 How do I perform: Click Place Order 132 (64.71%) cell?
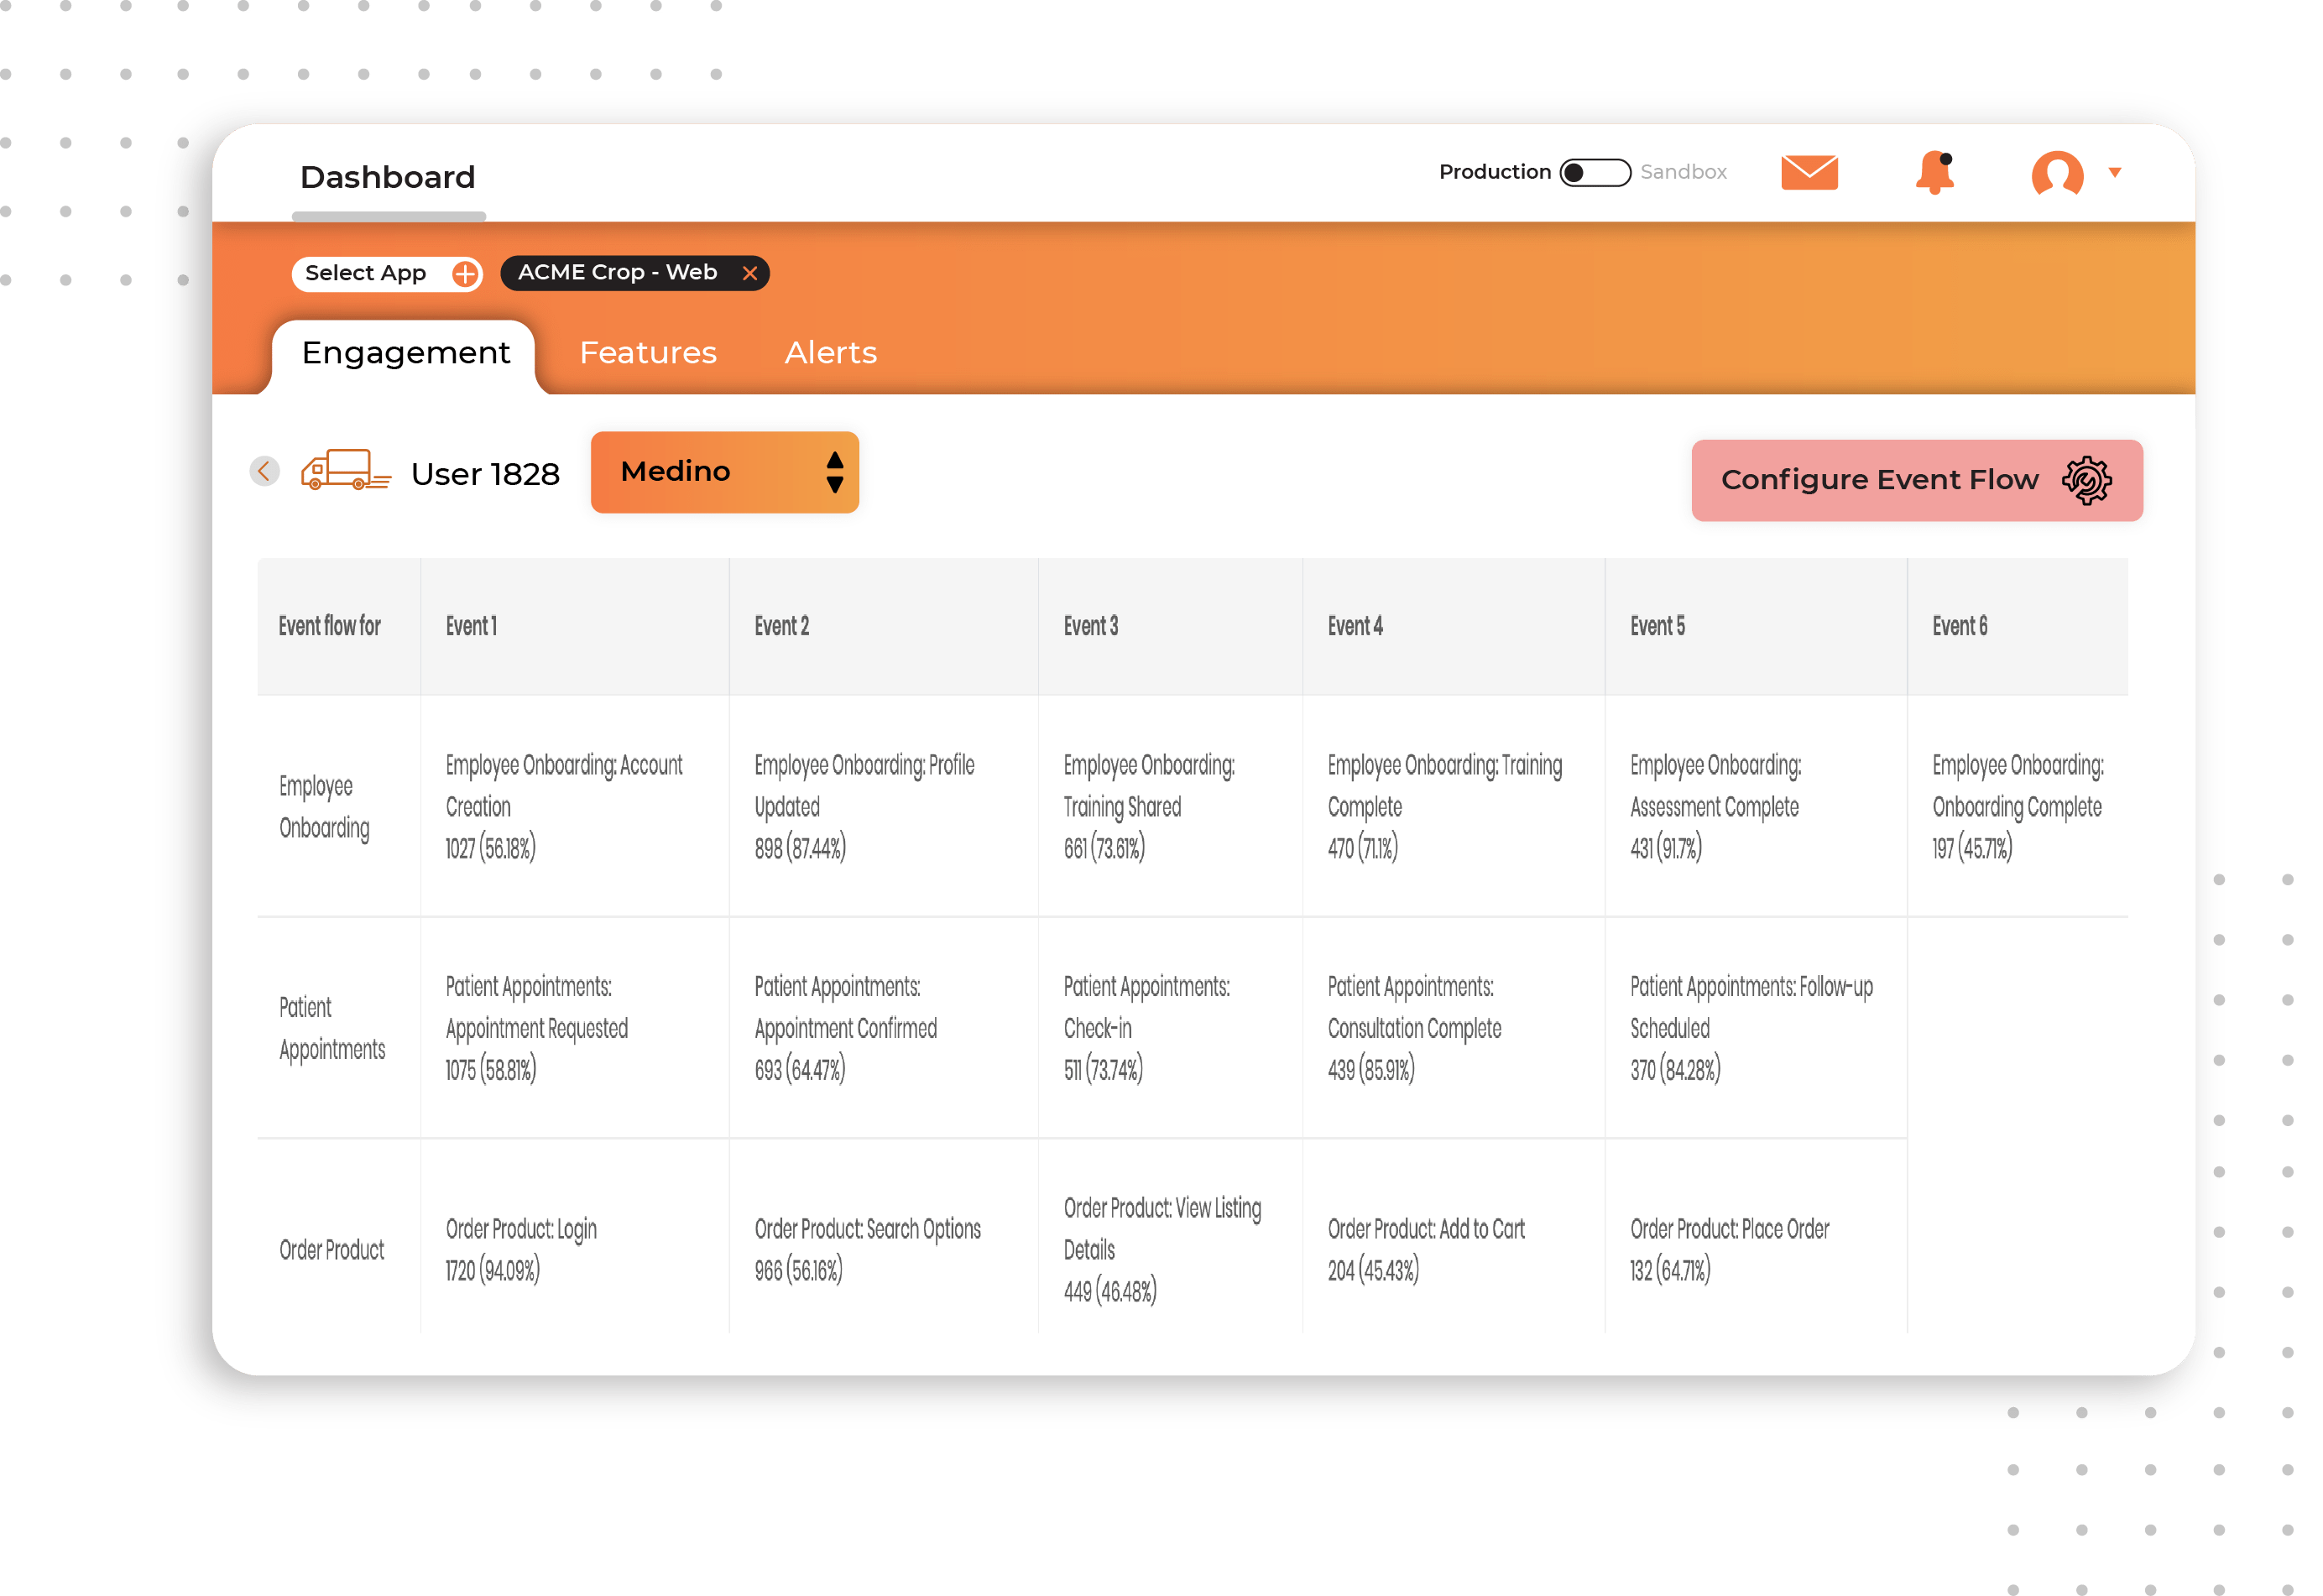pyautogui.click(x=1755, y=1236)
